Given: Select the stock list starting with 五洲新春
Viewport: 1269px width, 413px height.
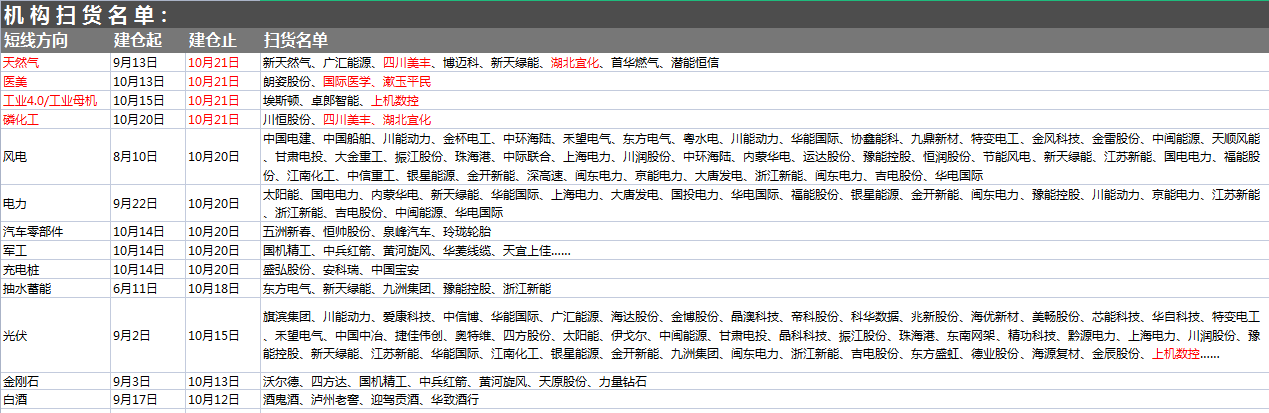Looking at the screenshot, I should coord(764,232).
